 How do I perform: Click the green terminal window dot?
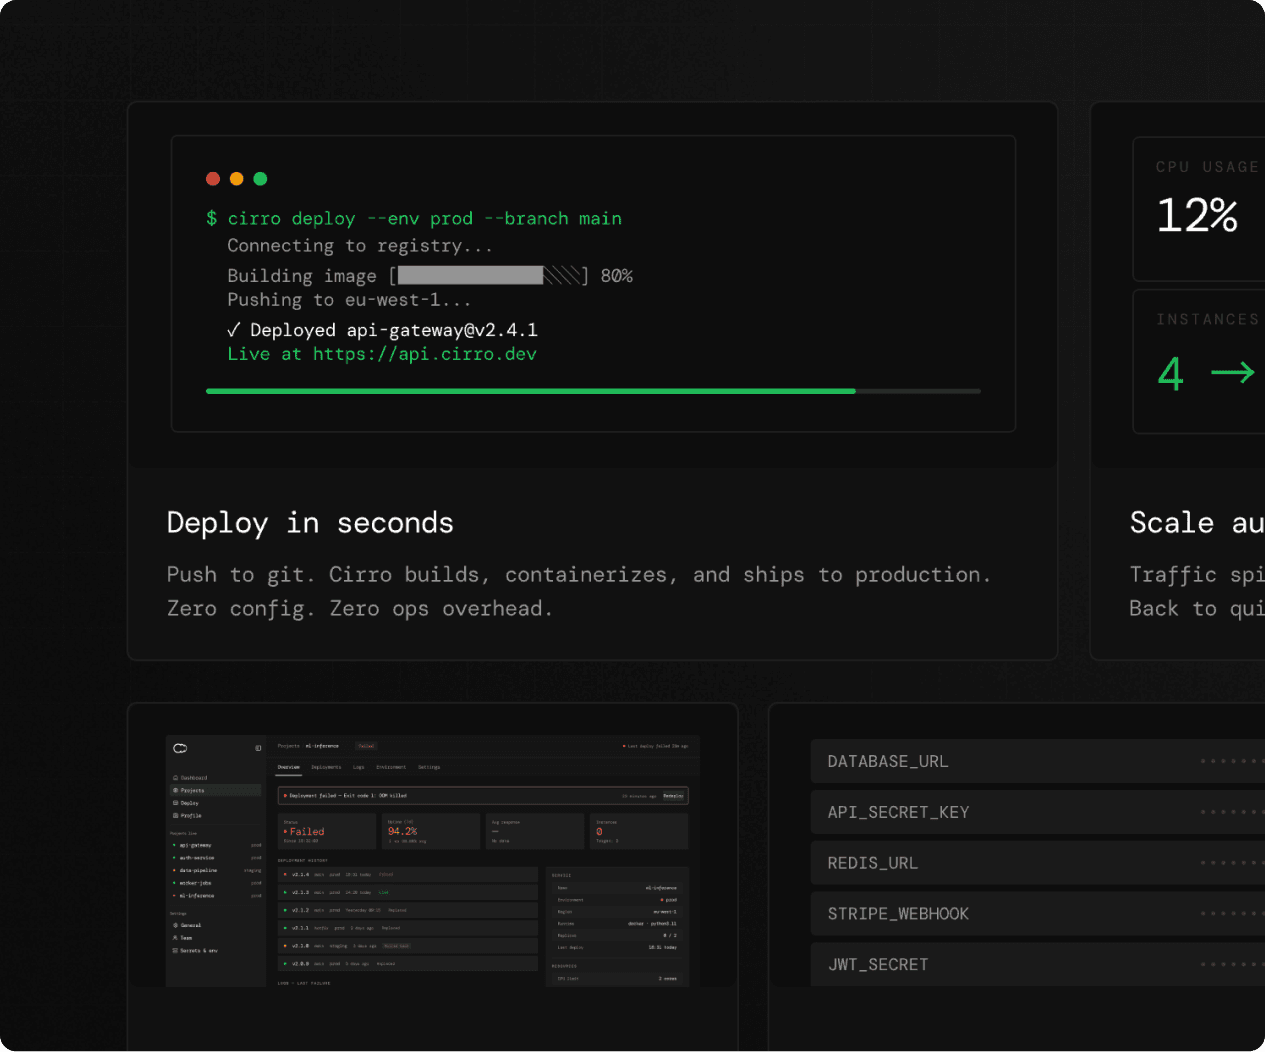[261, 179]
